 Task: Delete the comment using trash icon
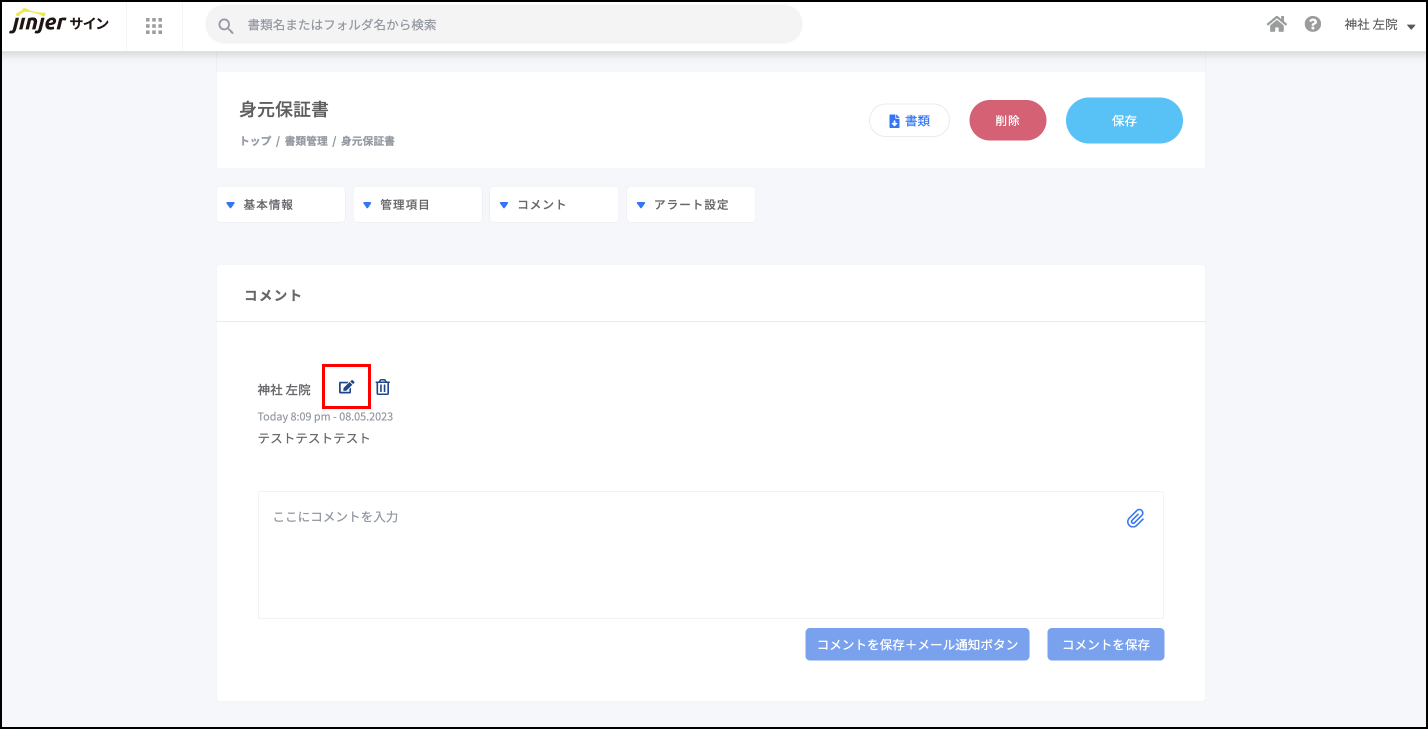[383, 387]
